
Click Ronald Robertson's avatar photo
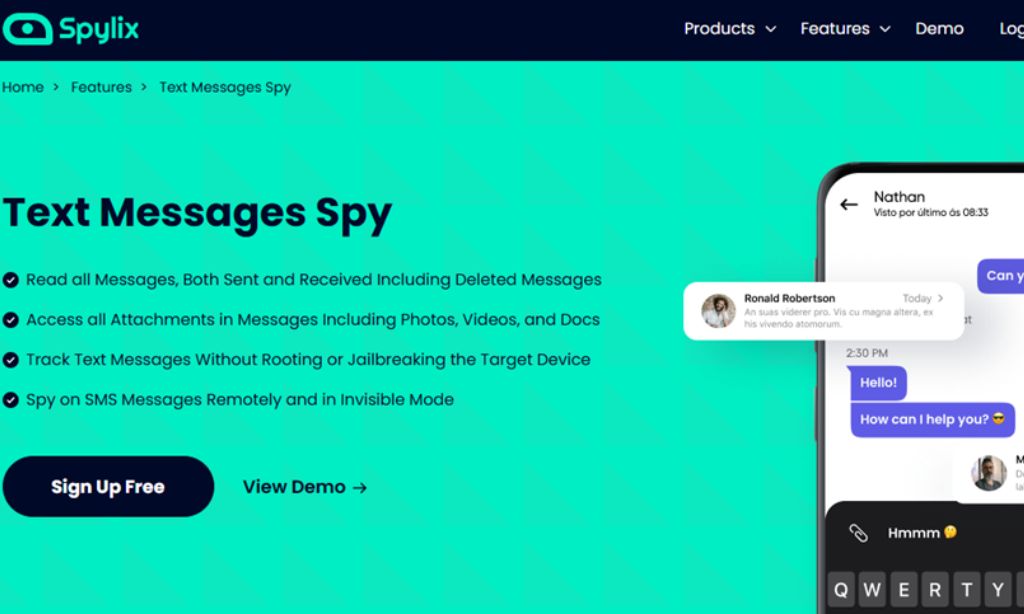pos(718,310)
